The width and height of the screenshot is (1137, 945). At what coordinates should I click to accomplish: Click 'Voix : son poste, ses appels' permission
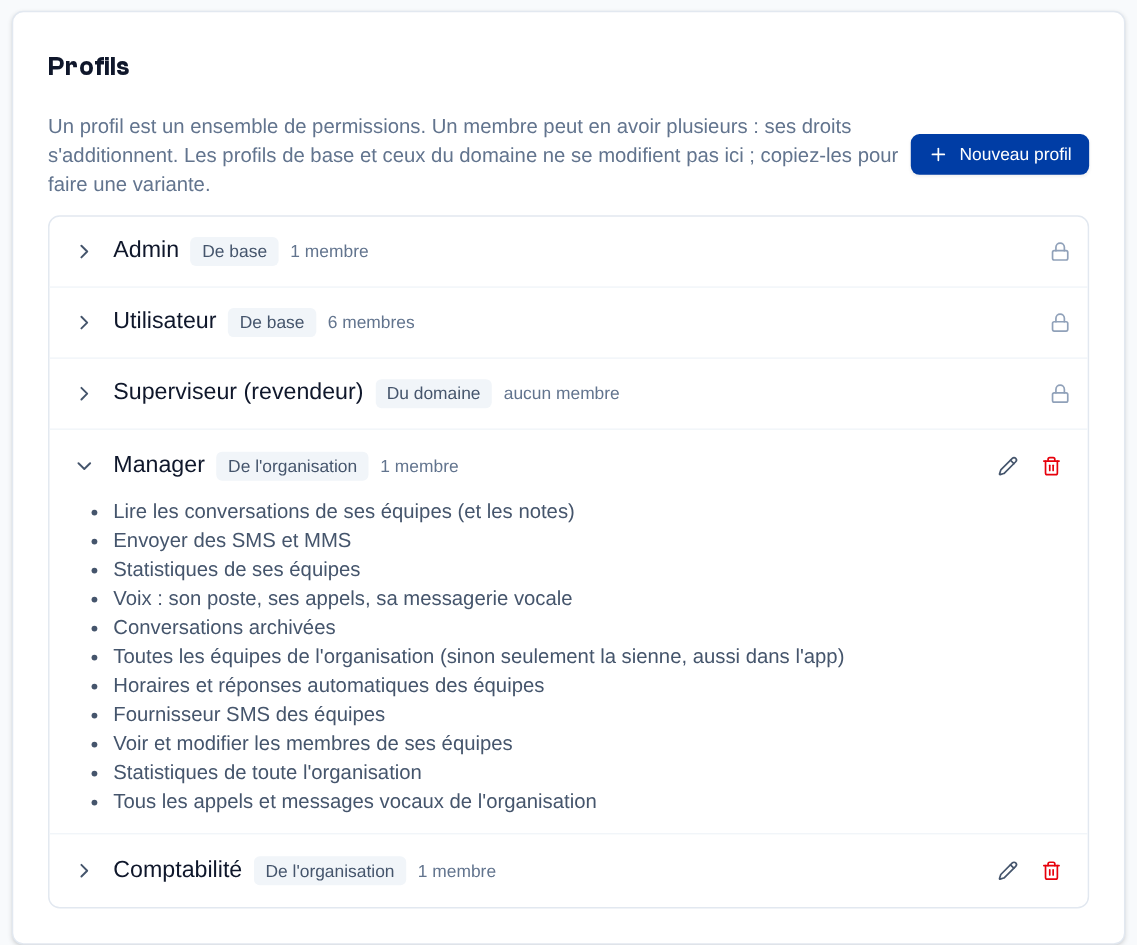tap(342, 599)
